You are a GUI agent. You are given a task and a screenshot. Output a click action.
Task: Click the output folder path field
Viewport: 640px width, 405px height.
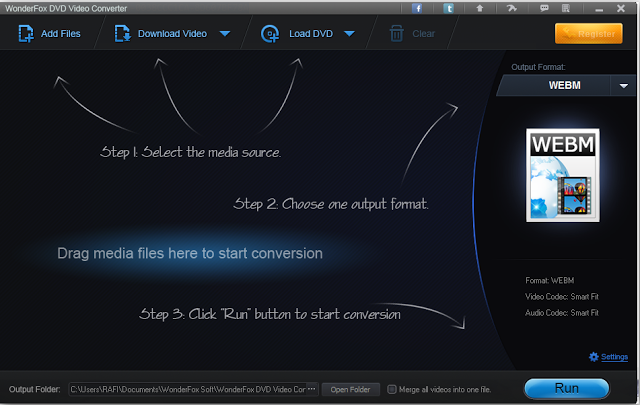(x=188, y=389)
